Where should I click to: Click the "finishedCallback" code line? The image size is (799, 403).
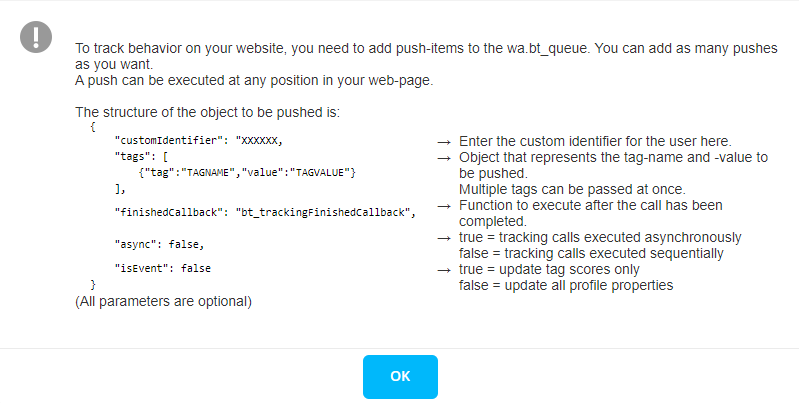pos(264,212)
